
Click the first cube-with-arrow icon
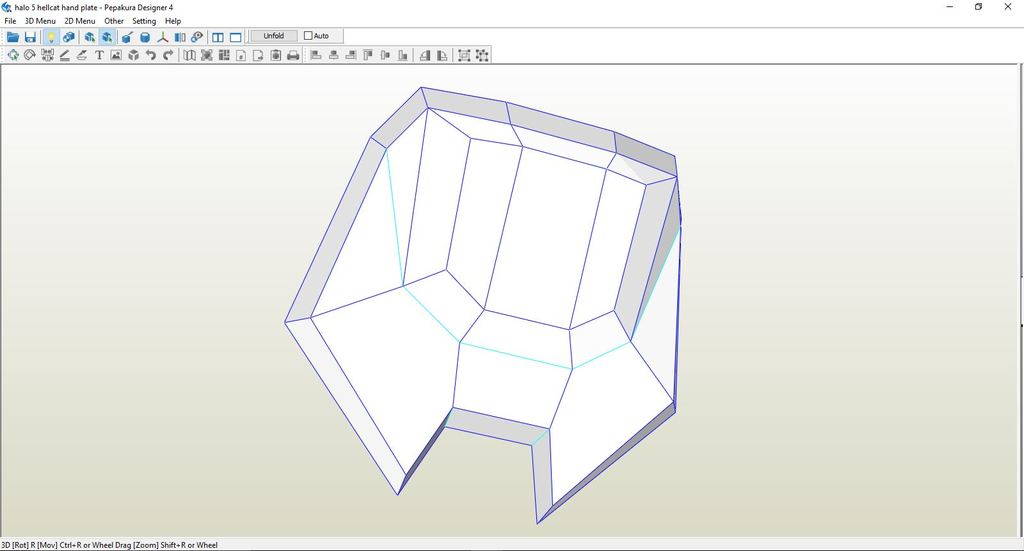click(89, 37)
